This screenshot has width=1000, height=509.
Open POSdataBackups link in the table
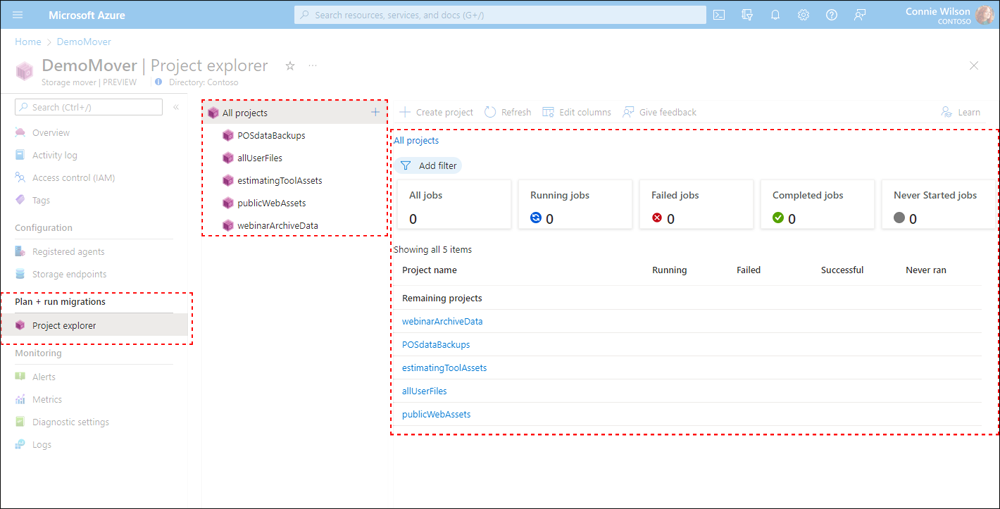pos(436,344)
